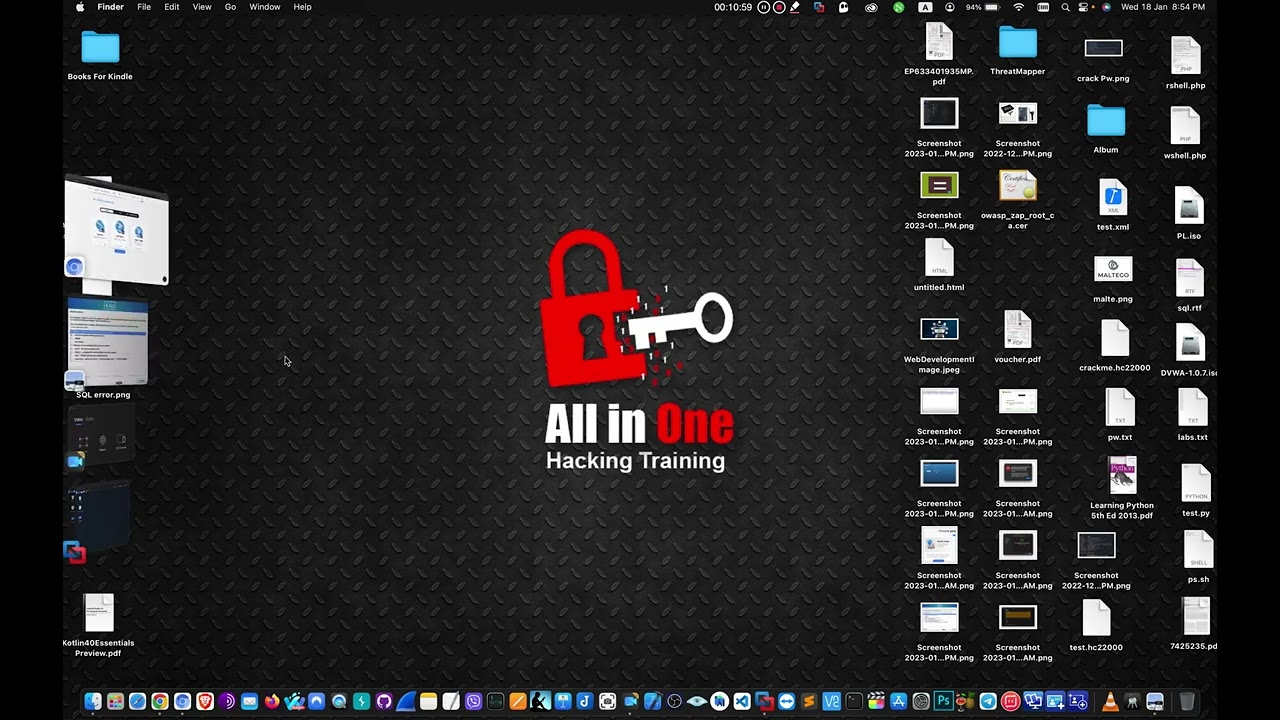Open the Wi-Fi status menu
Viewport: 1280px width, 720px height.
click(1019, 7)
